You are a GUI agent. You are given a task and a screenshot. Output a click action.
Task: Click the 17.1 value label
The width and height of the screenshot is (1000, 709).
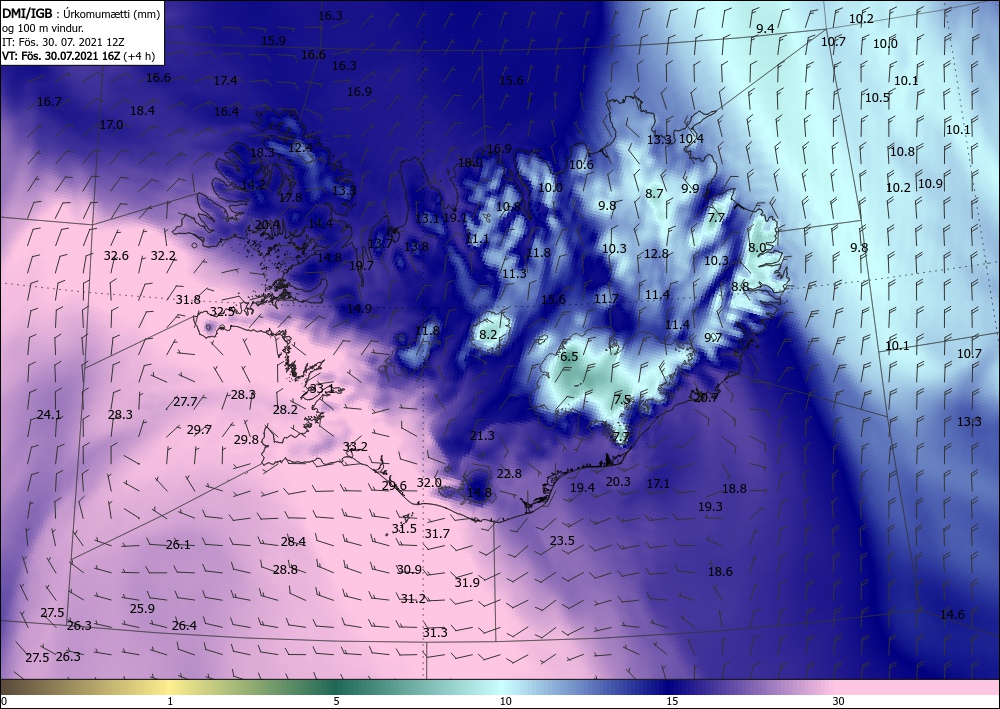tap(658, 484)
